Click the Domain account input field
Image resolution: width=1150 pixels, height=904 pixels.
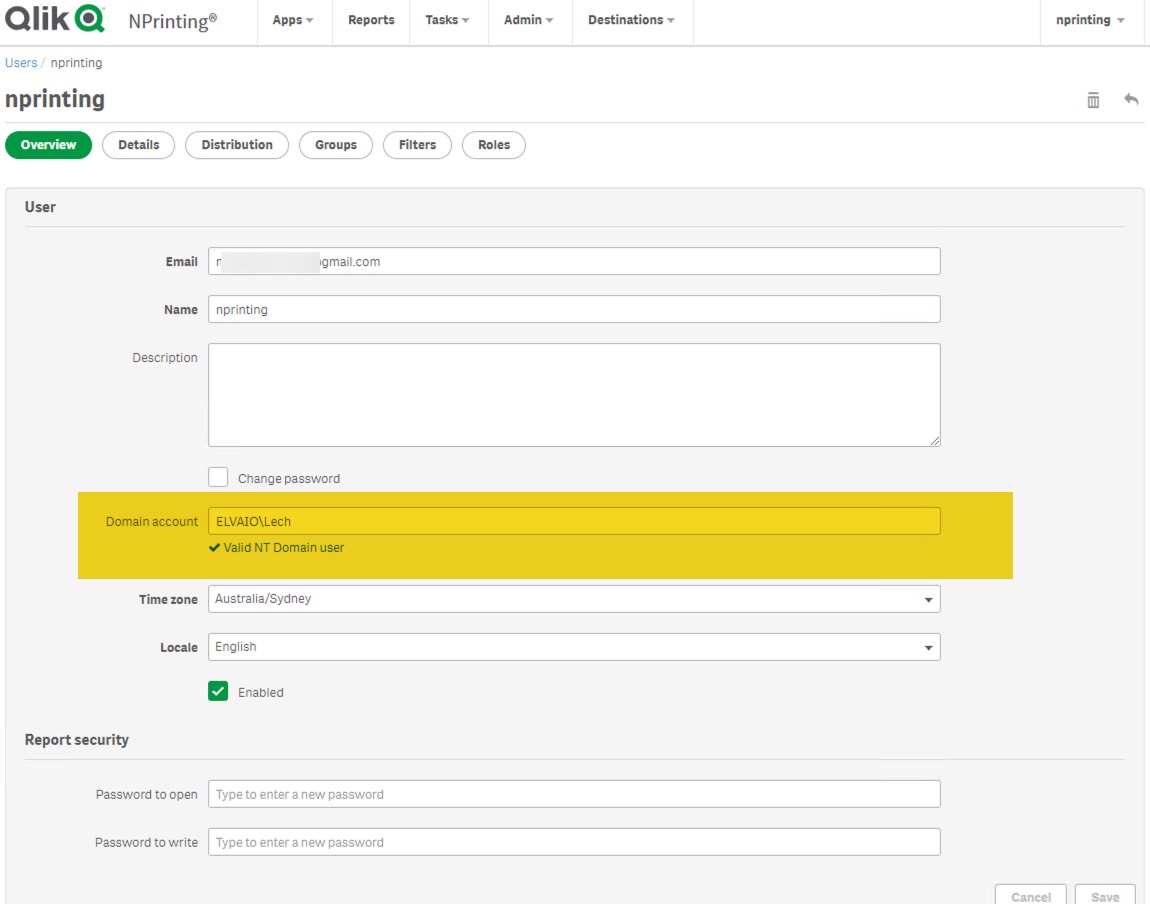tap(573, 521)
